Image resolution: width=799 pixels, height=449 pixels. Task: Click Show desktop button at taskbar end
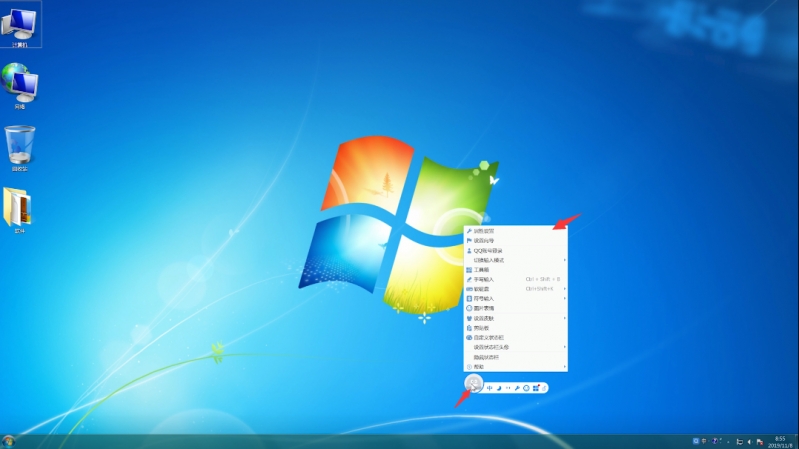tap(797, 441)
